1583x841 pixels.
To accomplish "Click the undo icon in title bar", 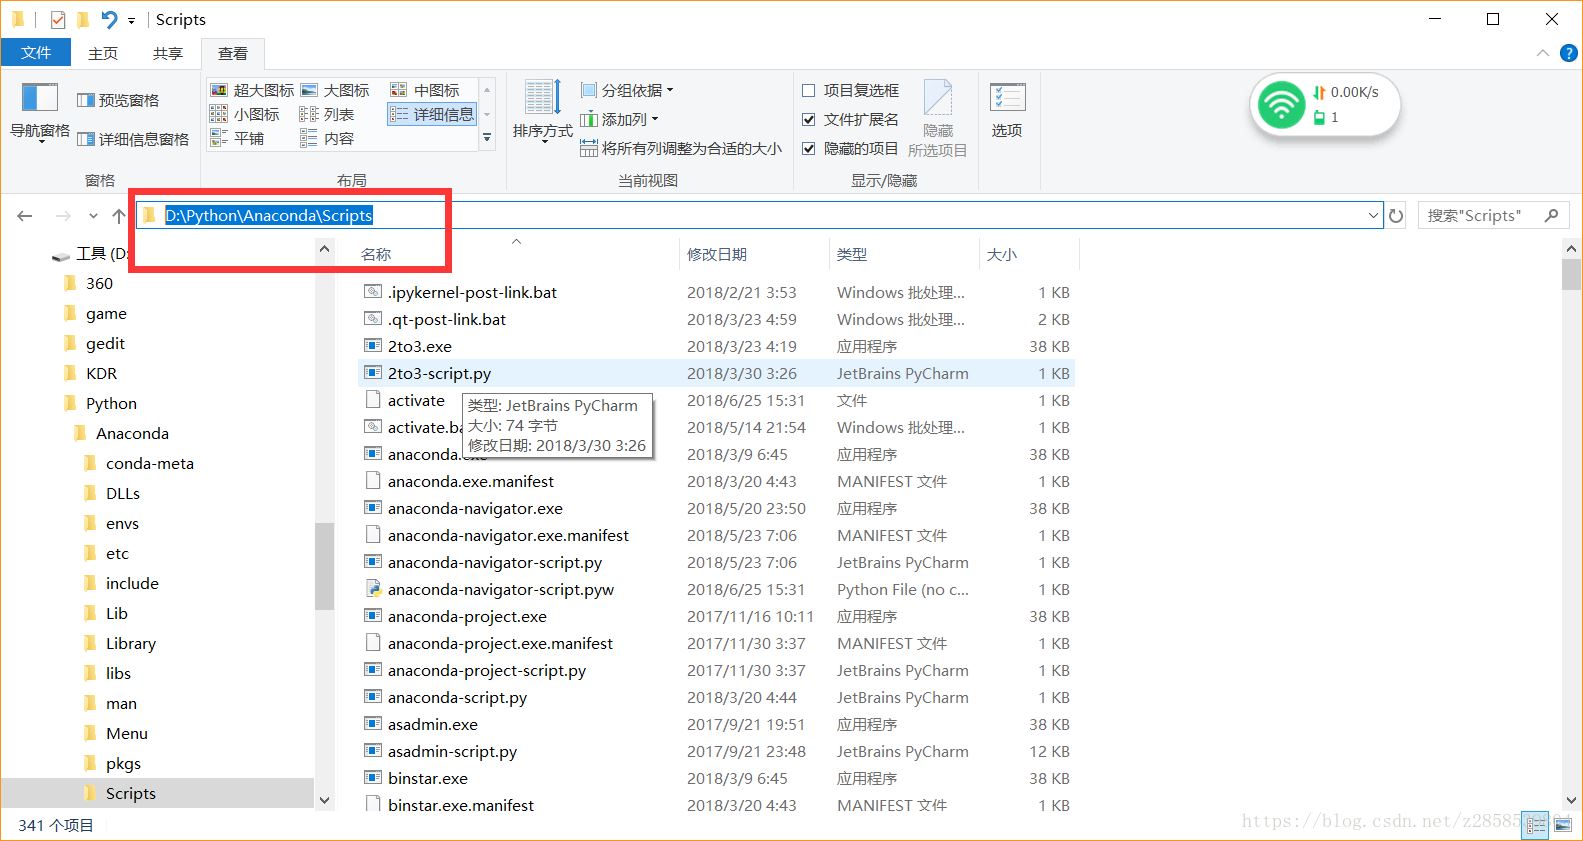I will click(x=109, y=19).
